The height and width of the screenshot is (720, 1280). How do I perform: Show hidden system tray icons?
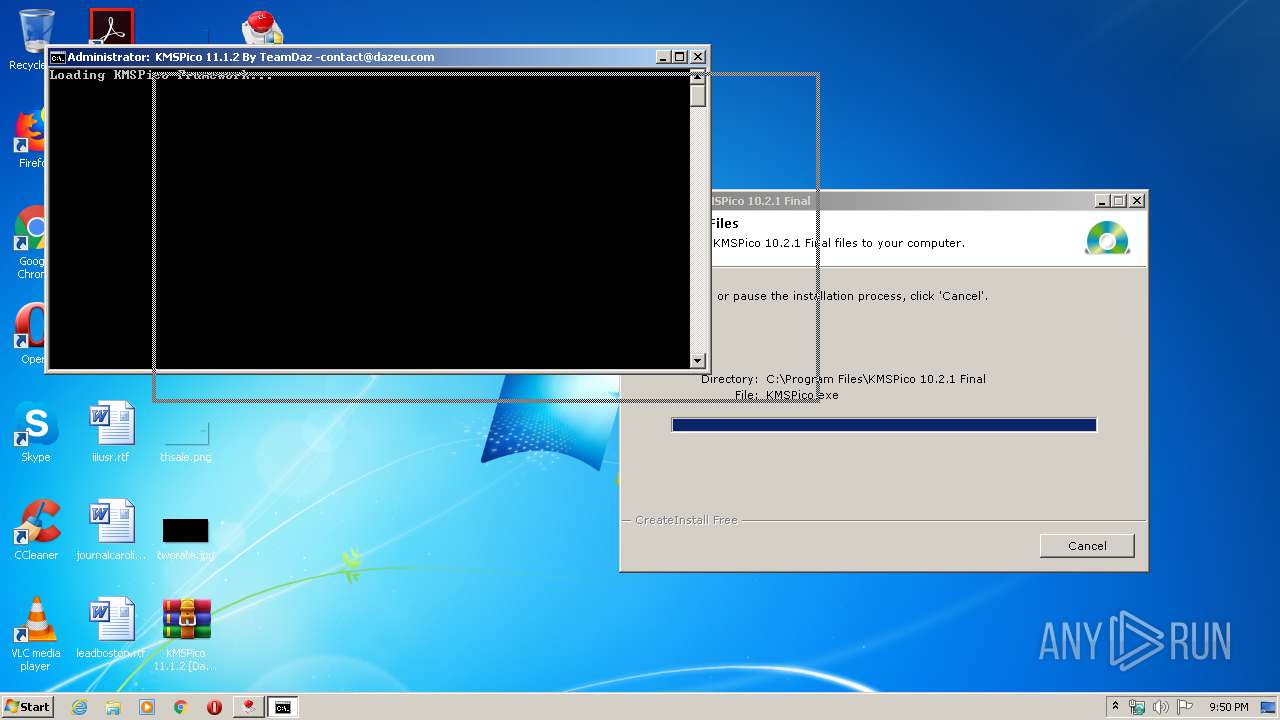click(1116, 707)
